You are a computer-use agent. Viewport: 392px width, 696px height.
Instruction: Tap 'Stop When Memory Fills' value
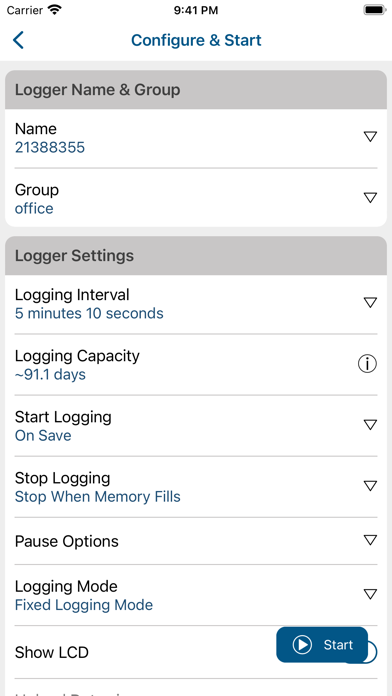98,496
